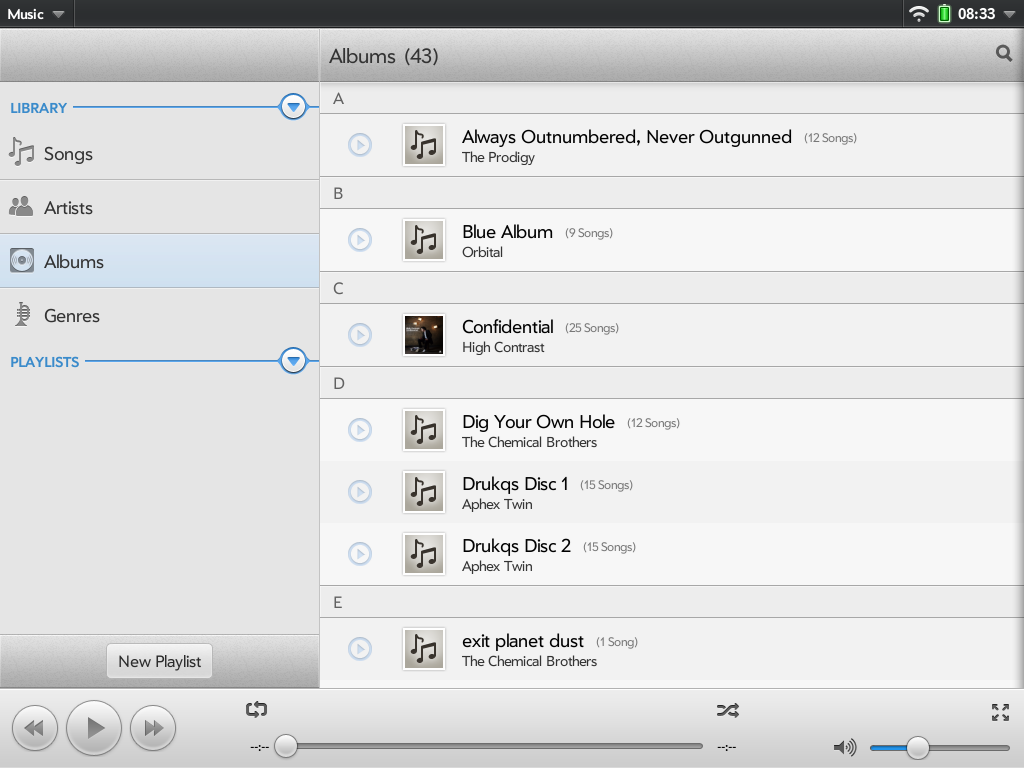Open the Confidential album cover art

click(x=424, y=335)
